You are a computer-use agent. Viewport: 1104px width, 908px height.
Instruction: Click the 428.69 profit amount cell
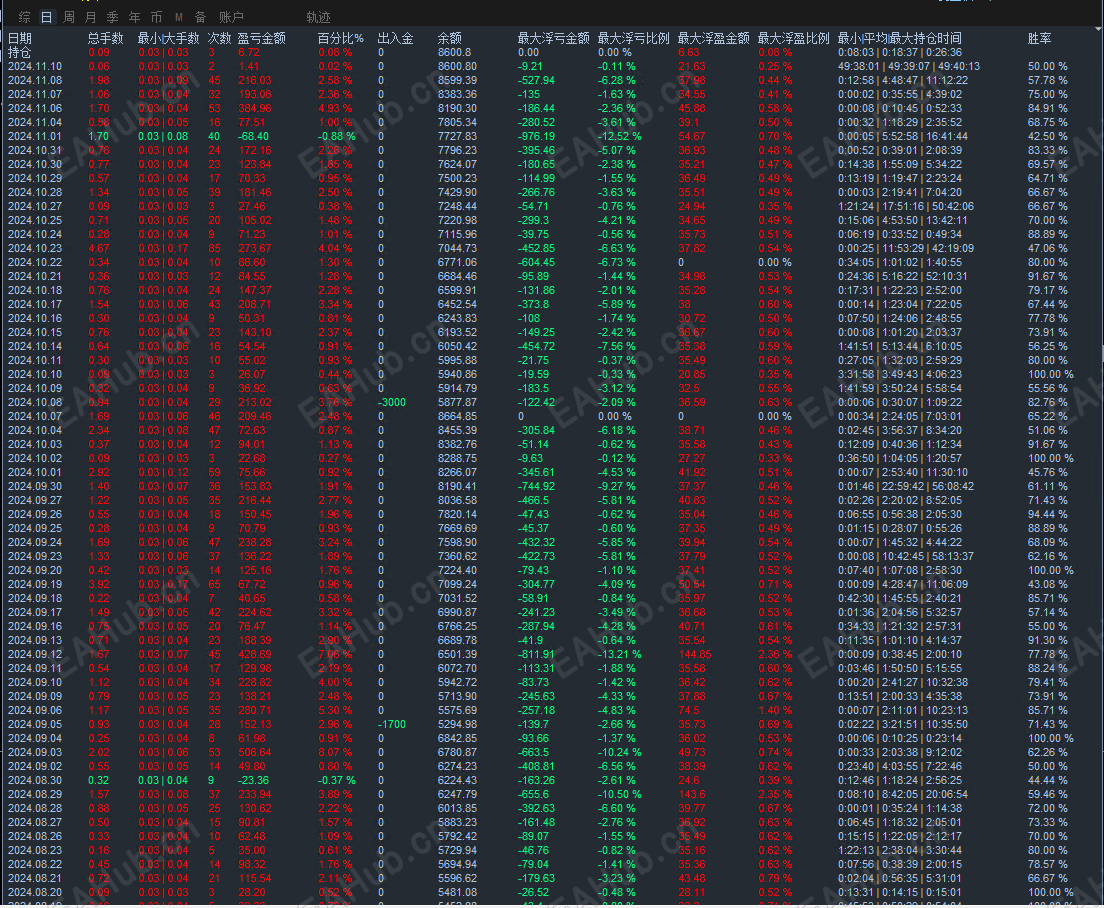(x=255, y=655)
